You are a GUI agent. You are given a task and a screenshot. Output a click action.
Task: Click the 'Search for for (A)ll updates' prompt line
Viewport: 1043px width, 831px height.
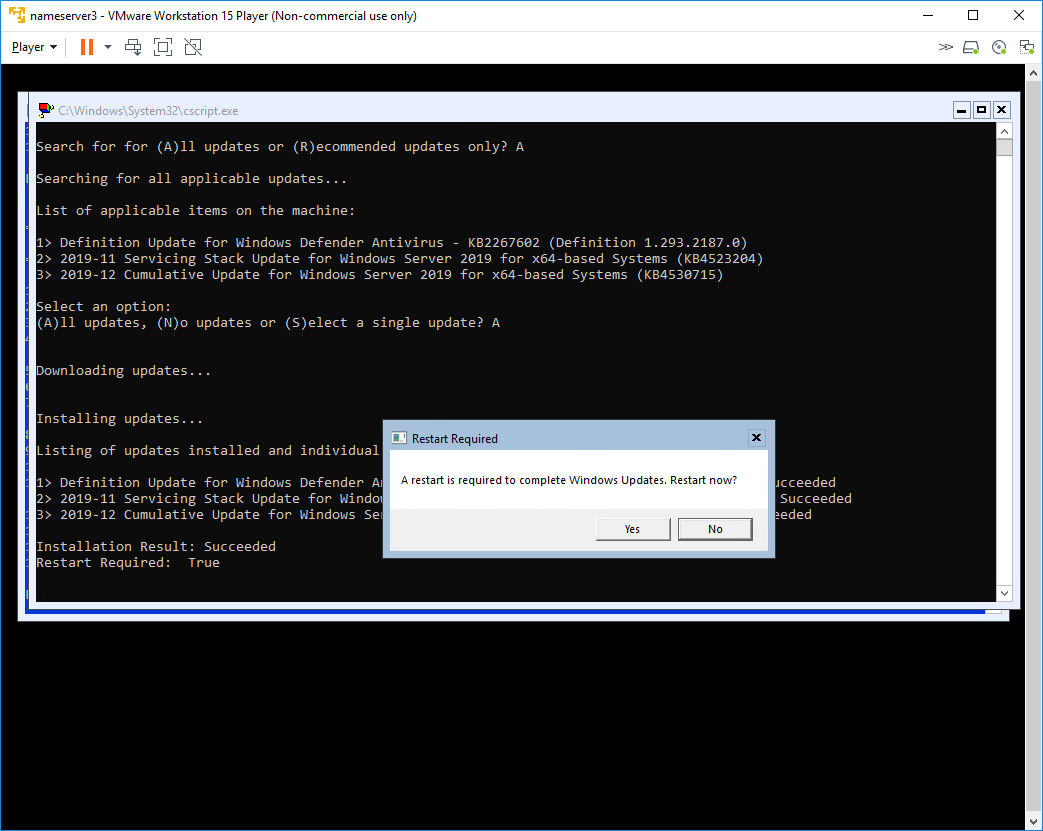click(280, 146)
